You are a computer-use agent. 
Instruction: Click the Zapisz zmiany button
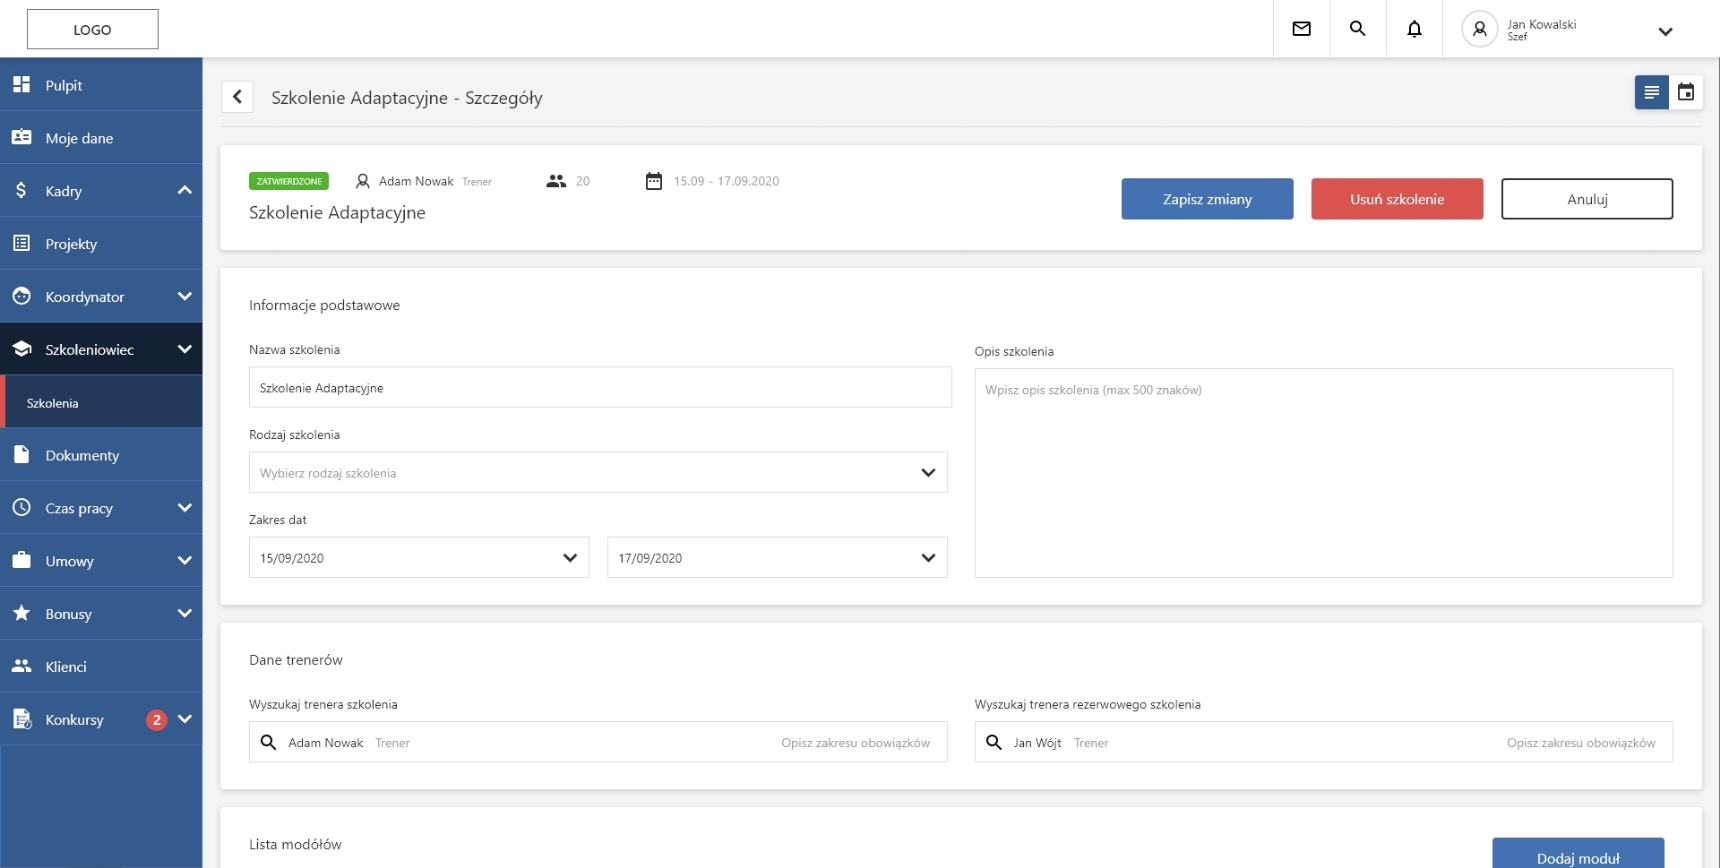(x=1207, y=199)
